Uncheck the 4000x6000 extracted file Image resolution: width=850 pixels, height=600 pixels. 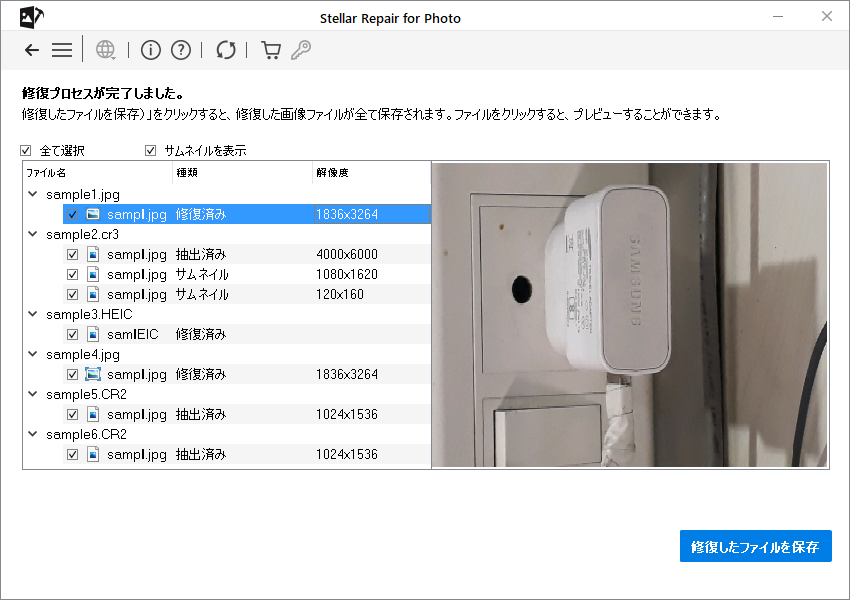coord(72,254)
